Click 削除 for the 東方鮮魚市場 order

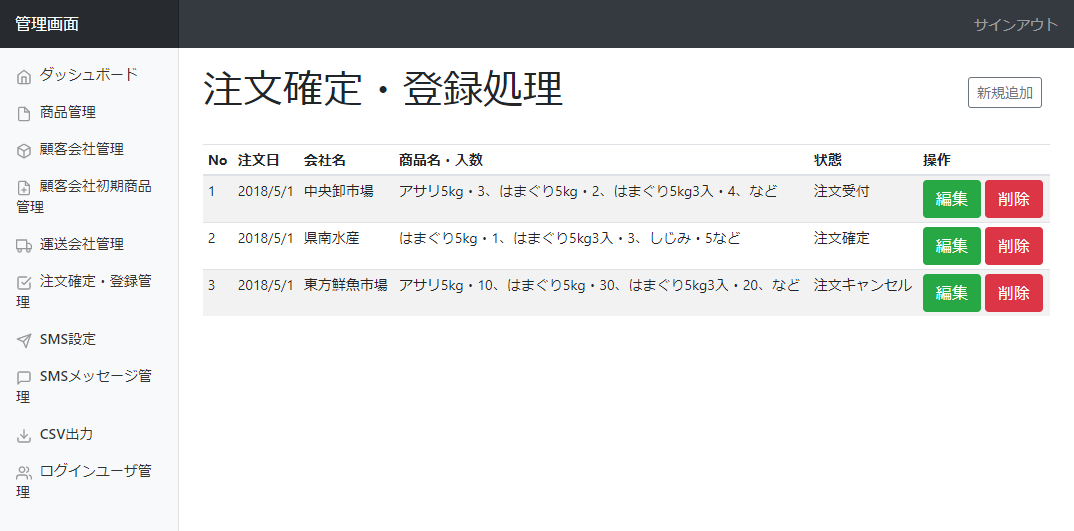1014,293
